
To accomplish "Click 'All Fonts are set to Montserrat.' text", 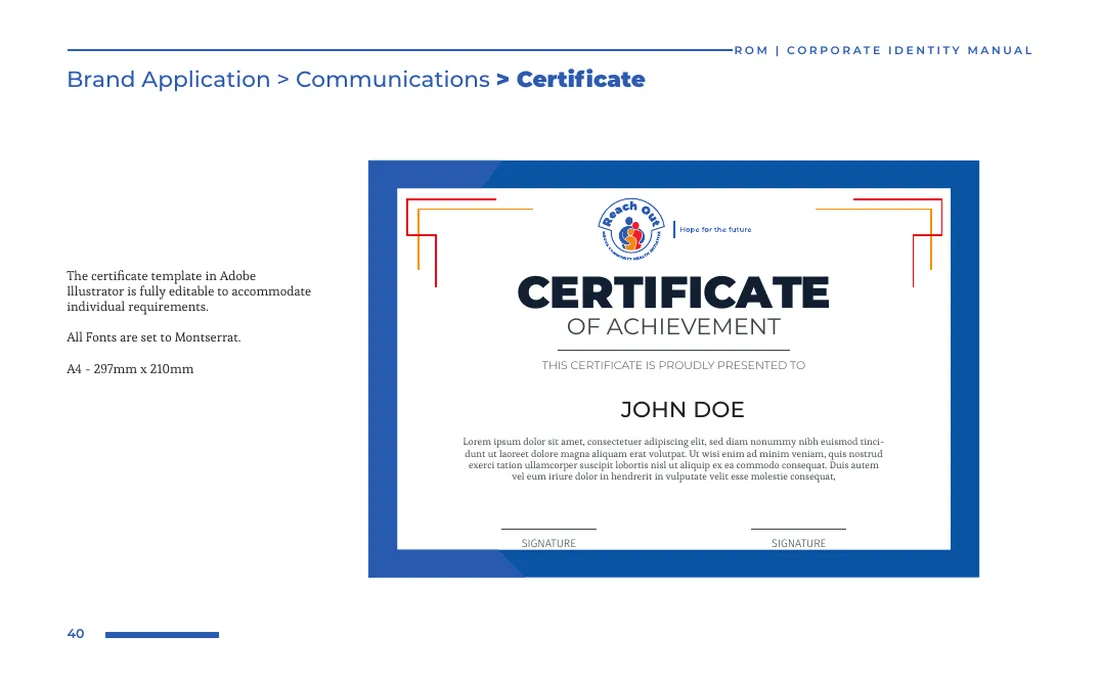I will [x=154, y=337].
